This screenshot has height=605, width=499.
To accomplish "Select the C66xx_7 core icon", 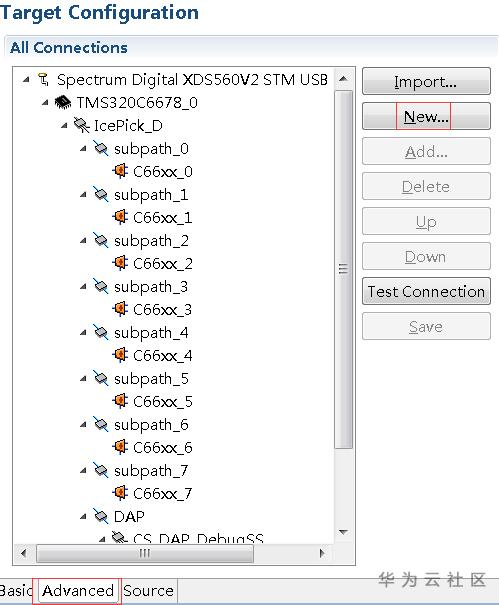I will (x=120, y=493).
